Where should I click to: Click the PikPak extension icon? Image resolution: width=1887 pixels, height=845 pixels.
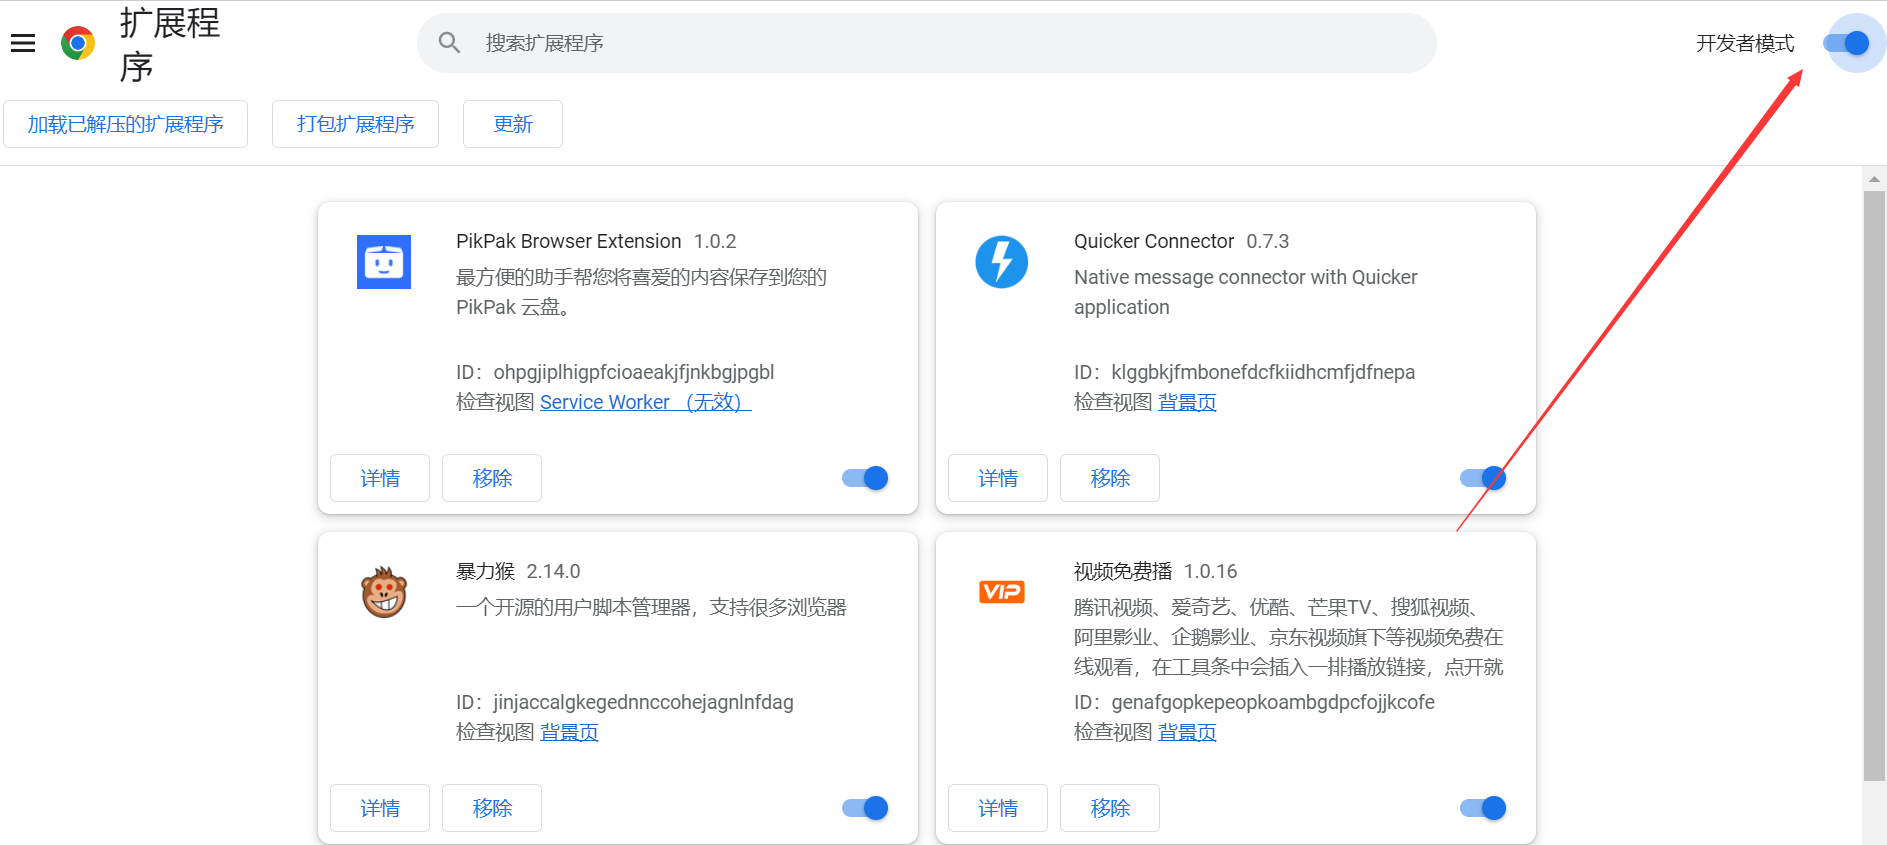(x=384, y=262)
